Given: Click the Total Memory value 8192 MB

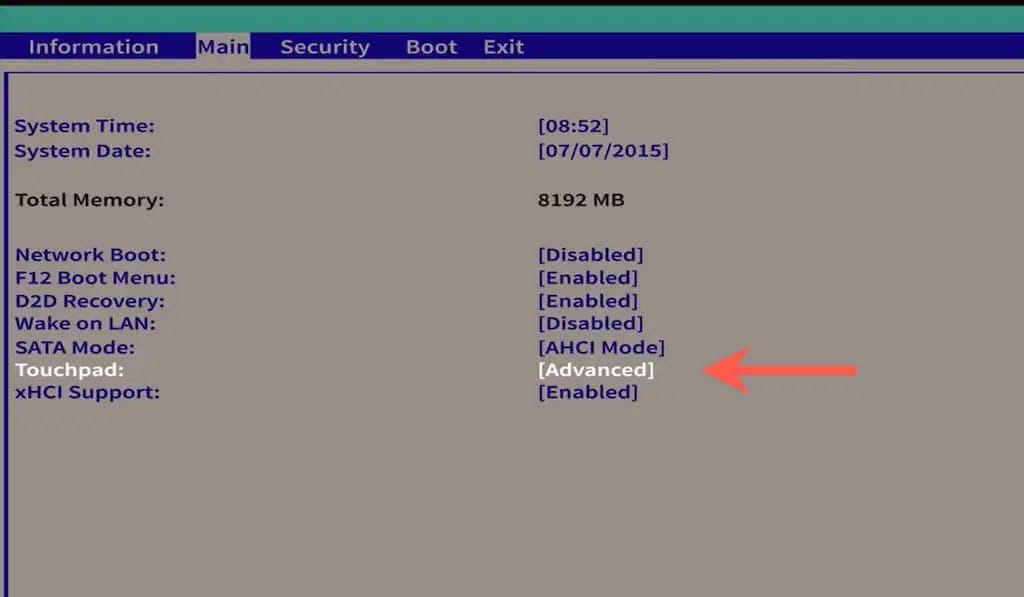Looking at the screenshot, I should click(x=580, y=199).
